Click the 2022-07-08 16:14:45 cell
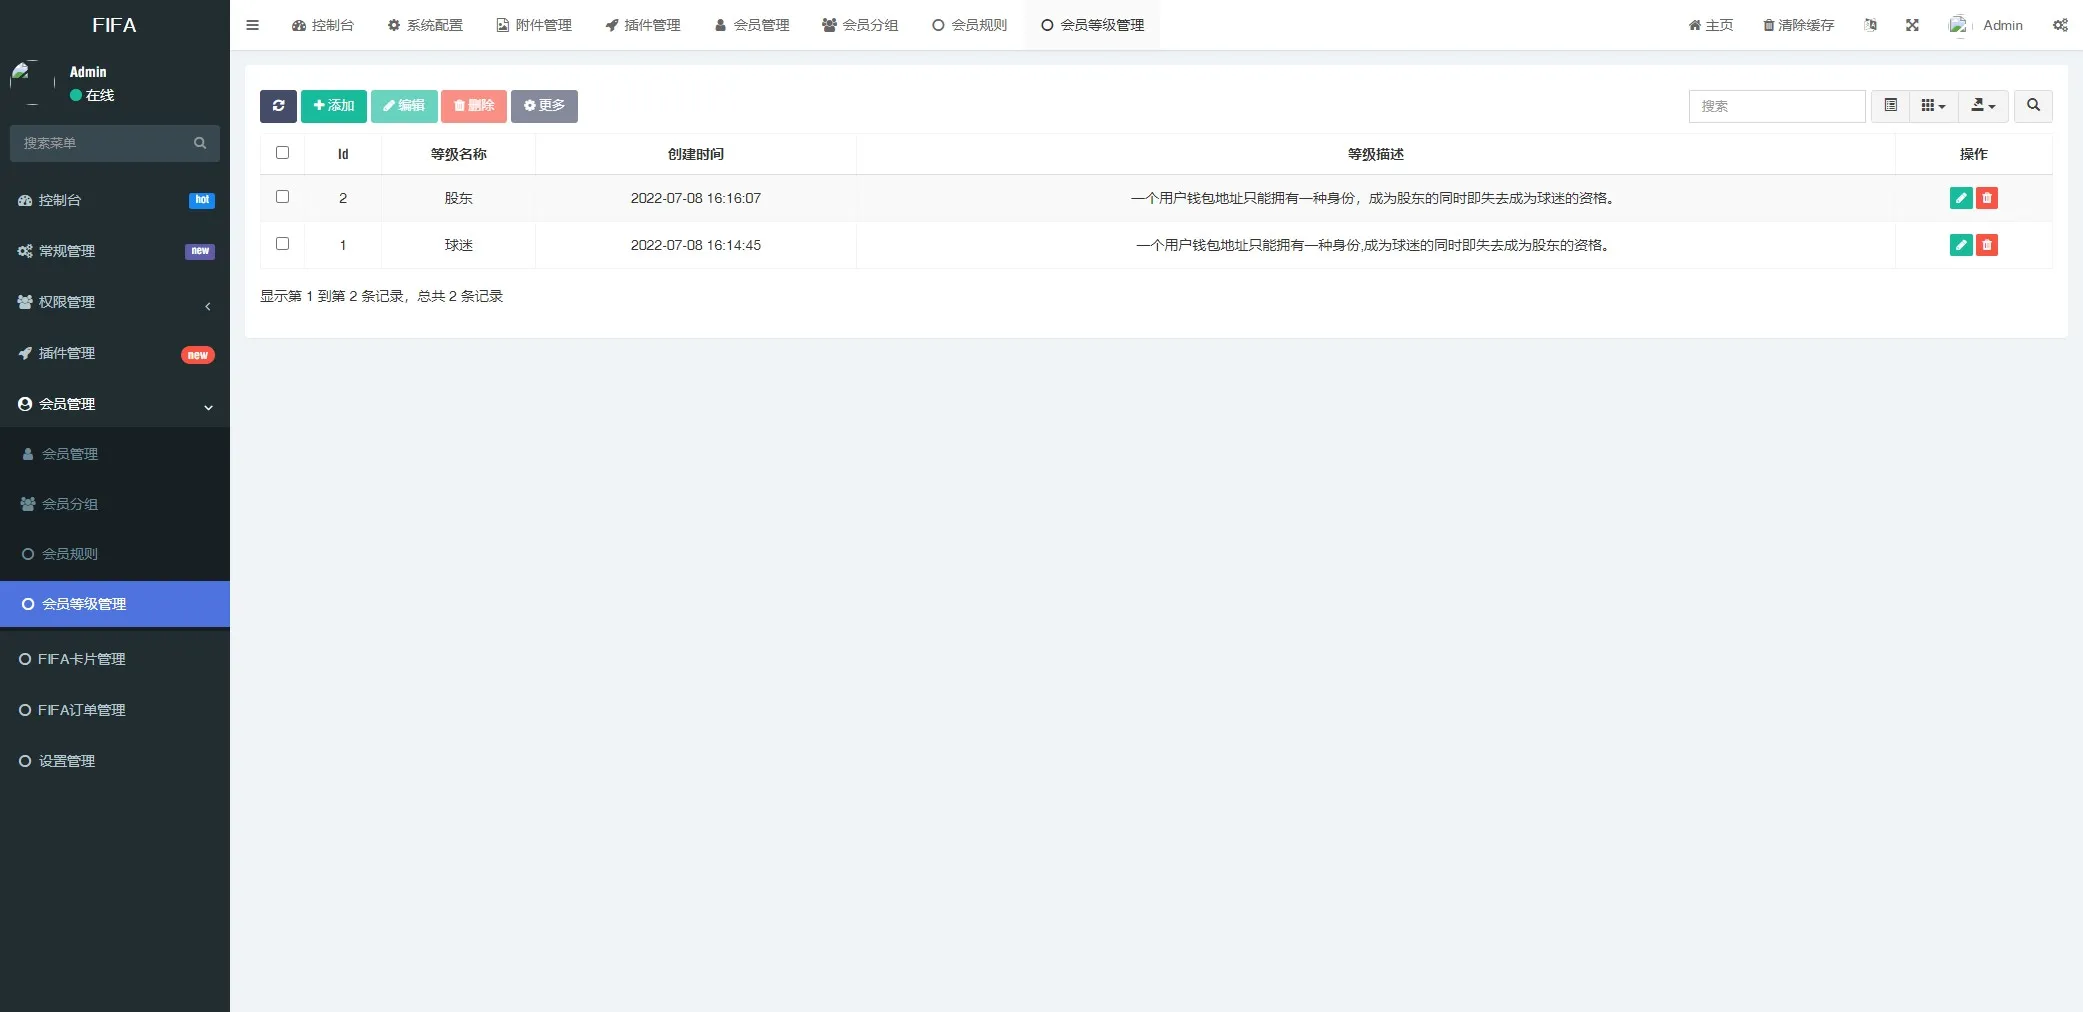This screenshot has height=1012, width=2083. [696, 245]
